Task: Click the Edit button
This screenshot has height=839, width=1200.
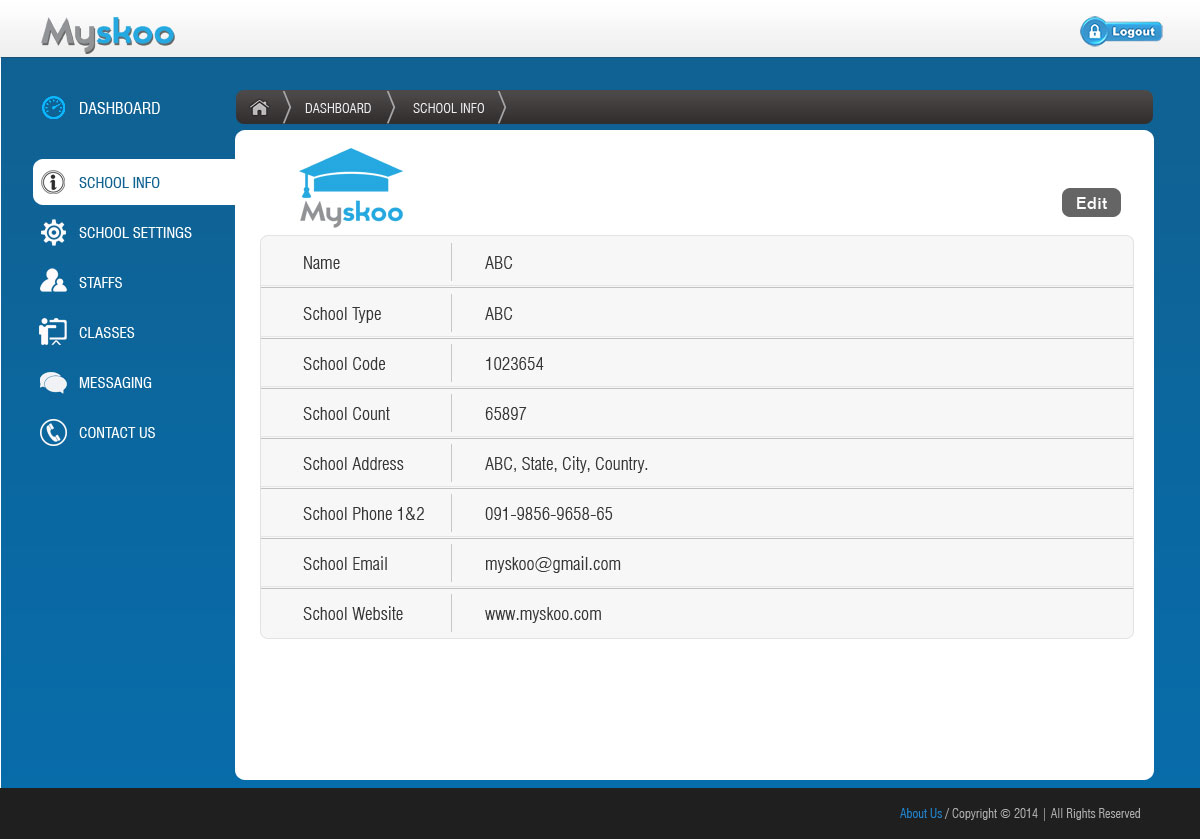Action: tap(1091, 203)
